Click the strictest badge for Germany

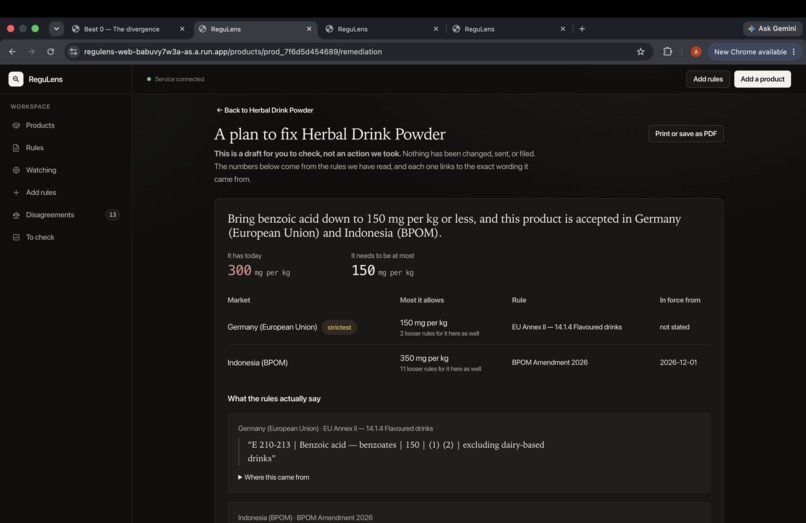pyautogui.click(x=339, y=328)
